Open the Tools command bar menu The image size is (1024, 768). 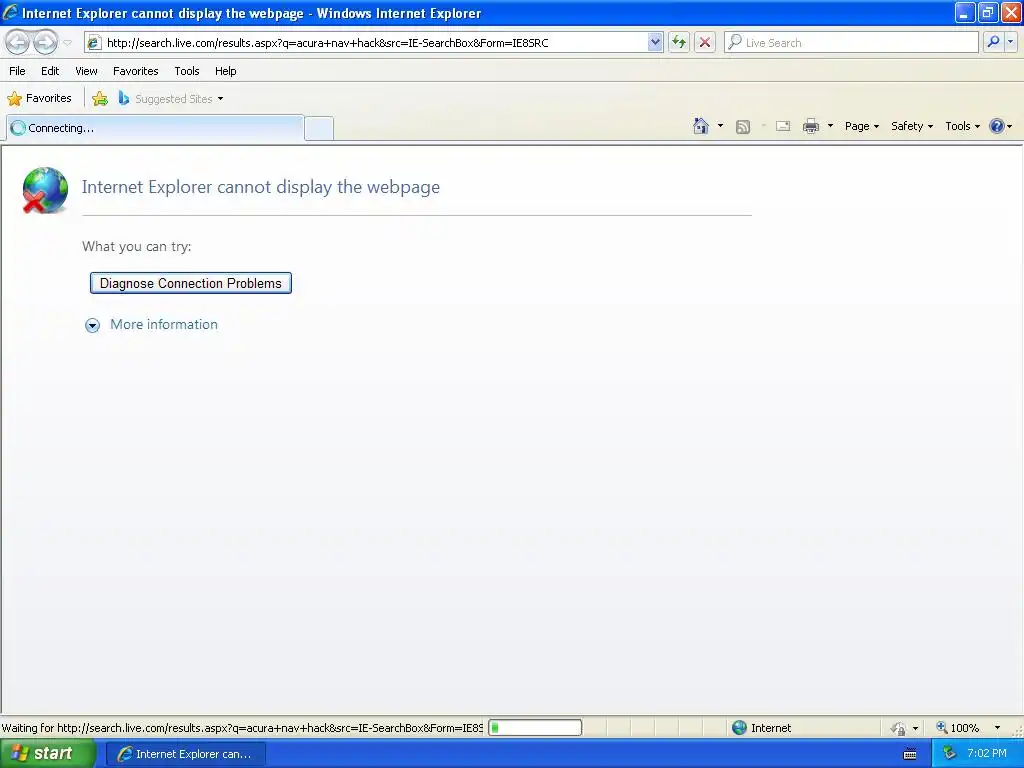coord(962,126)
